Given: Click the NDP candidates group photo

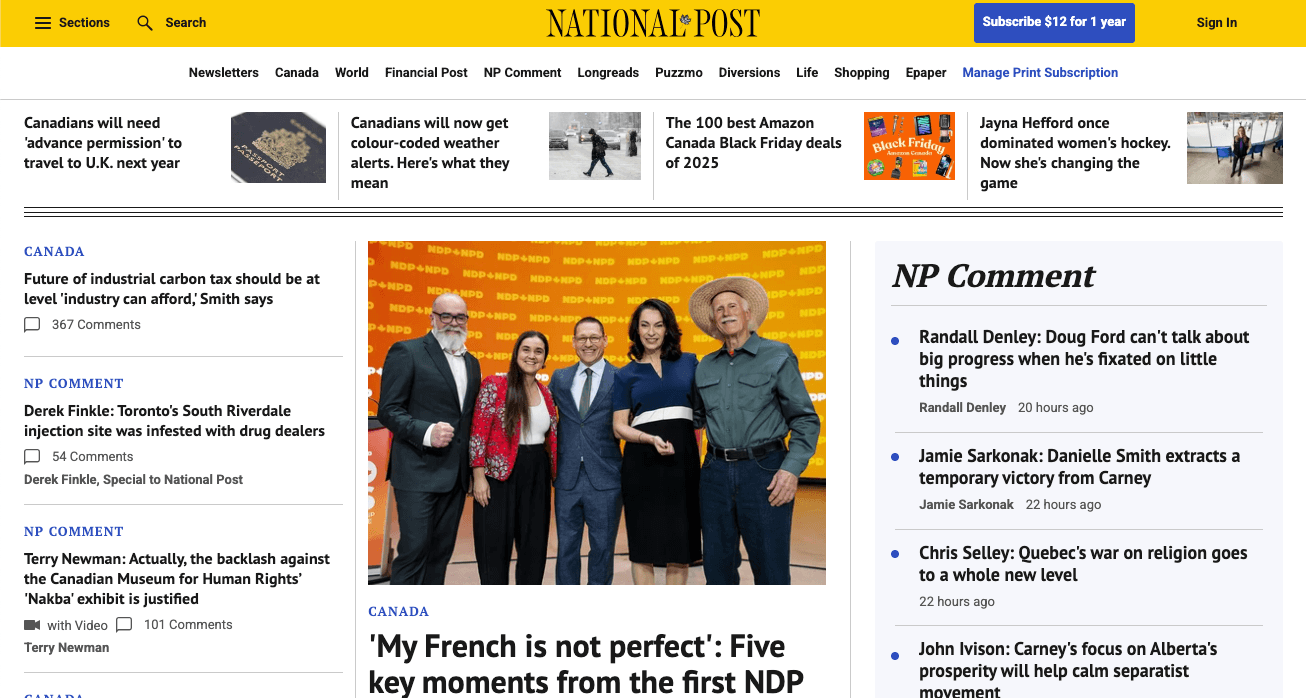Looking at the screenshot, I should (x=597, y=412).
